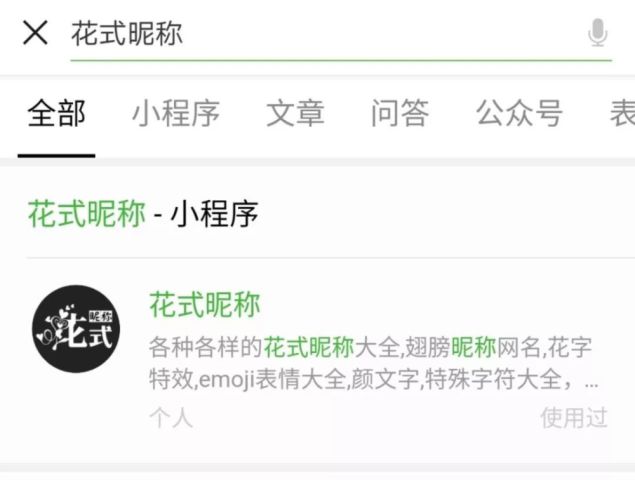Open the green 花式昵称 result title
The width and height of the screenshot is (635, 480).
(205, 305)
